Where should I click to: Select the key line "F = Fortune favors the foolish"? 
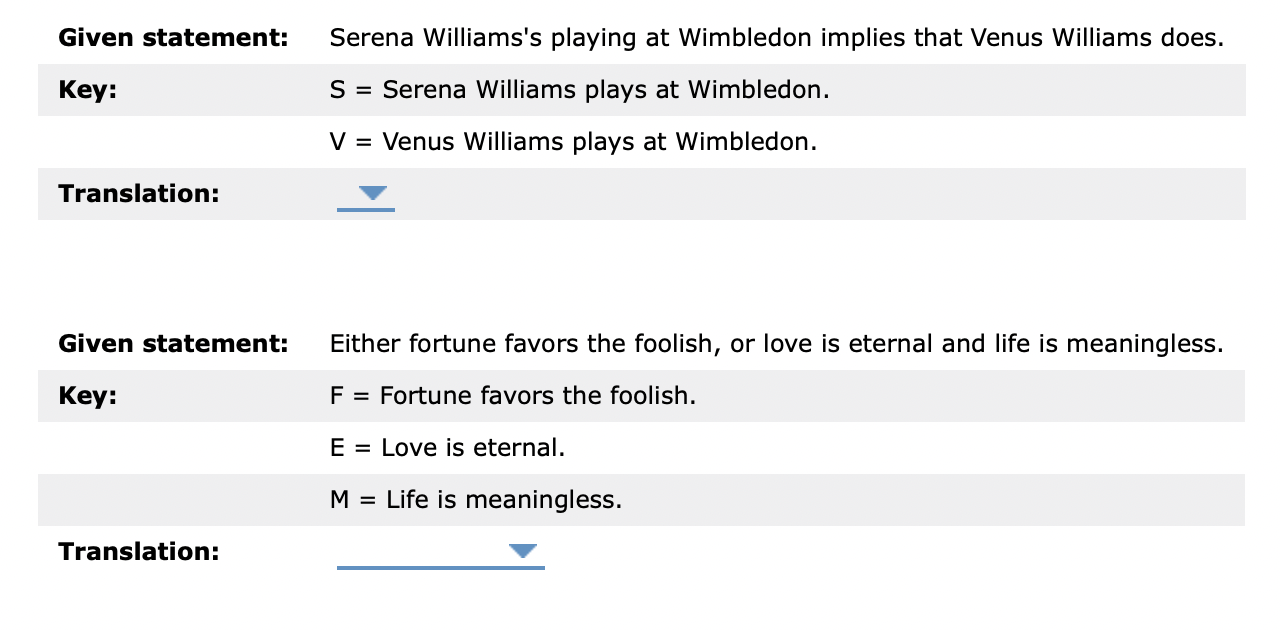(512, 396)
